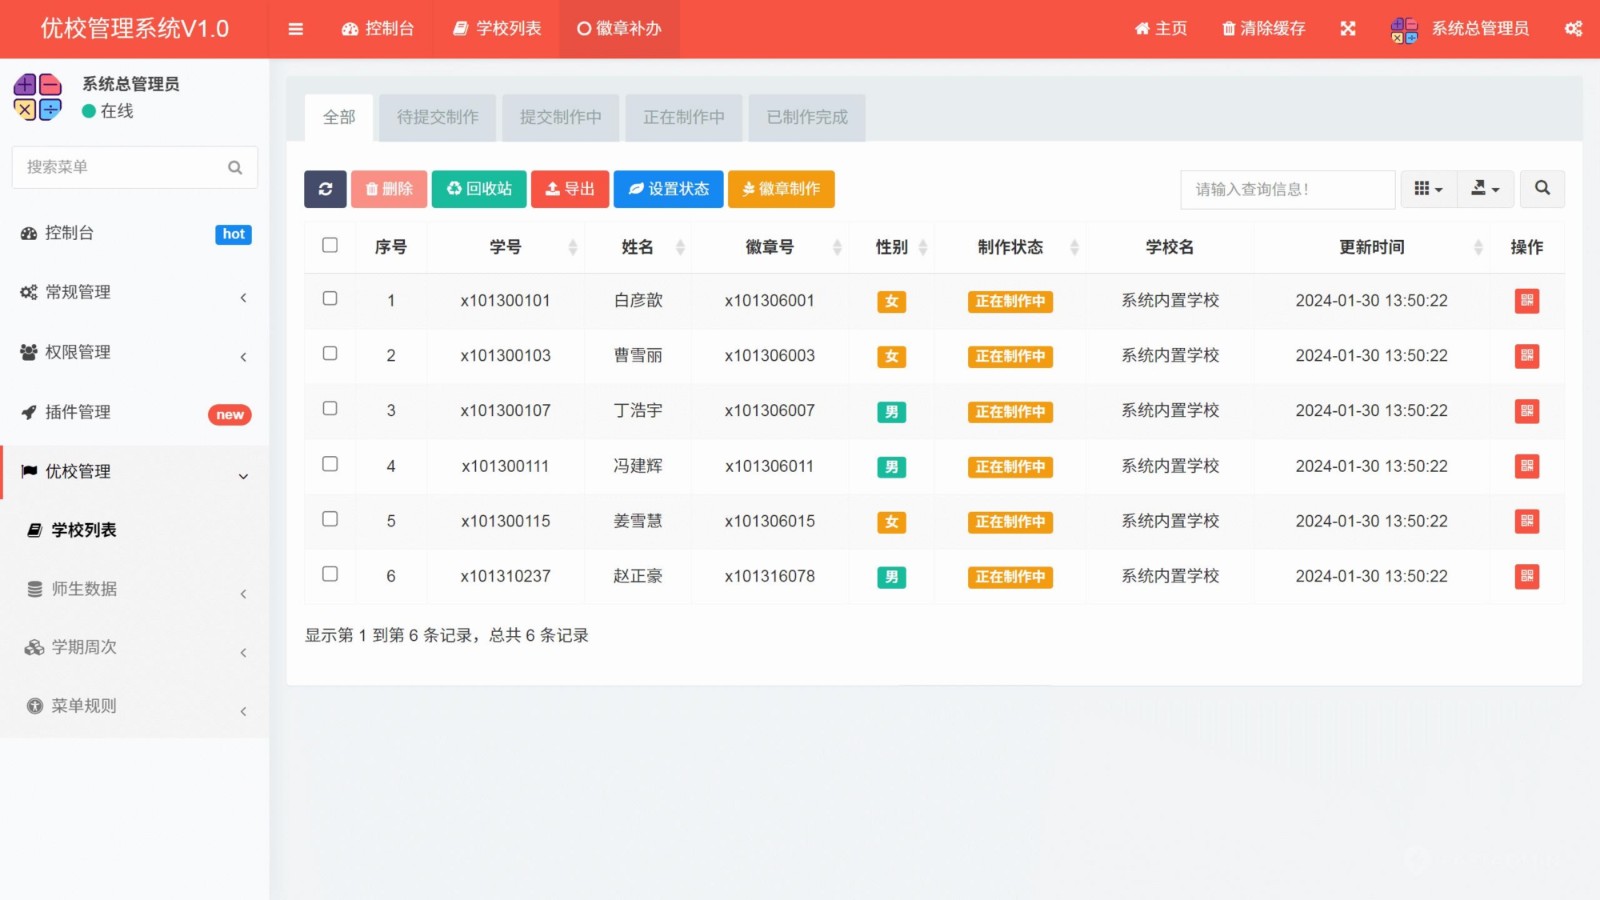Sort table by 学号 column arrows

point(573,247)
